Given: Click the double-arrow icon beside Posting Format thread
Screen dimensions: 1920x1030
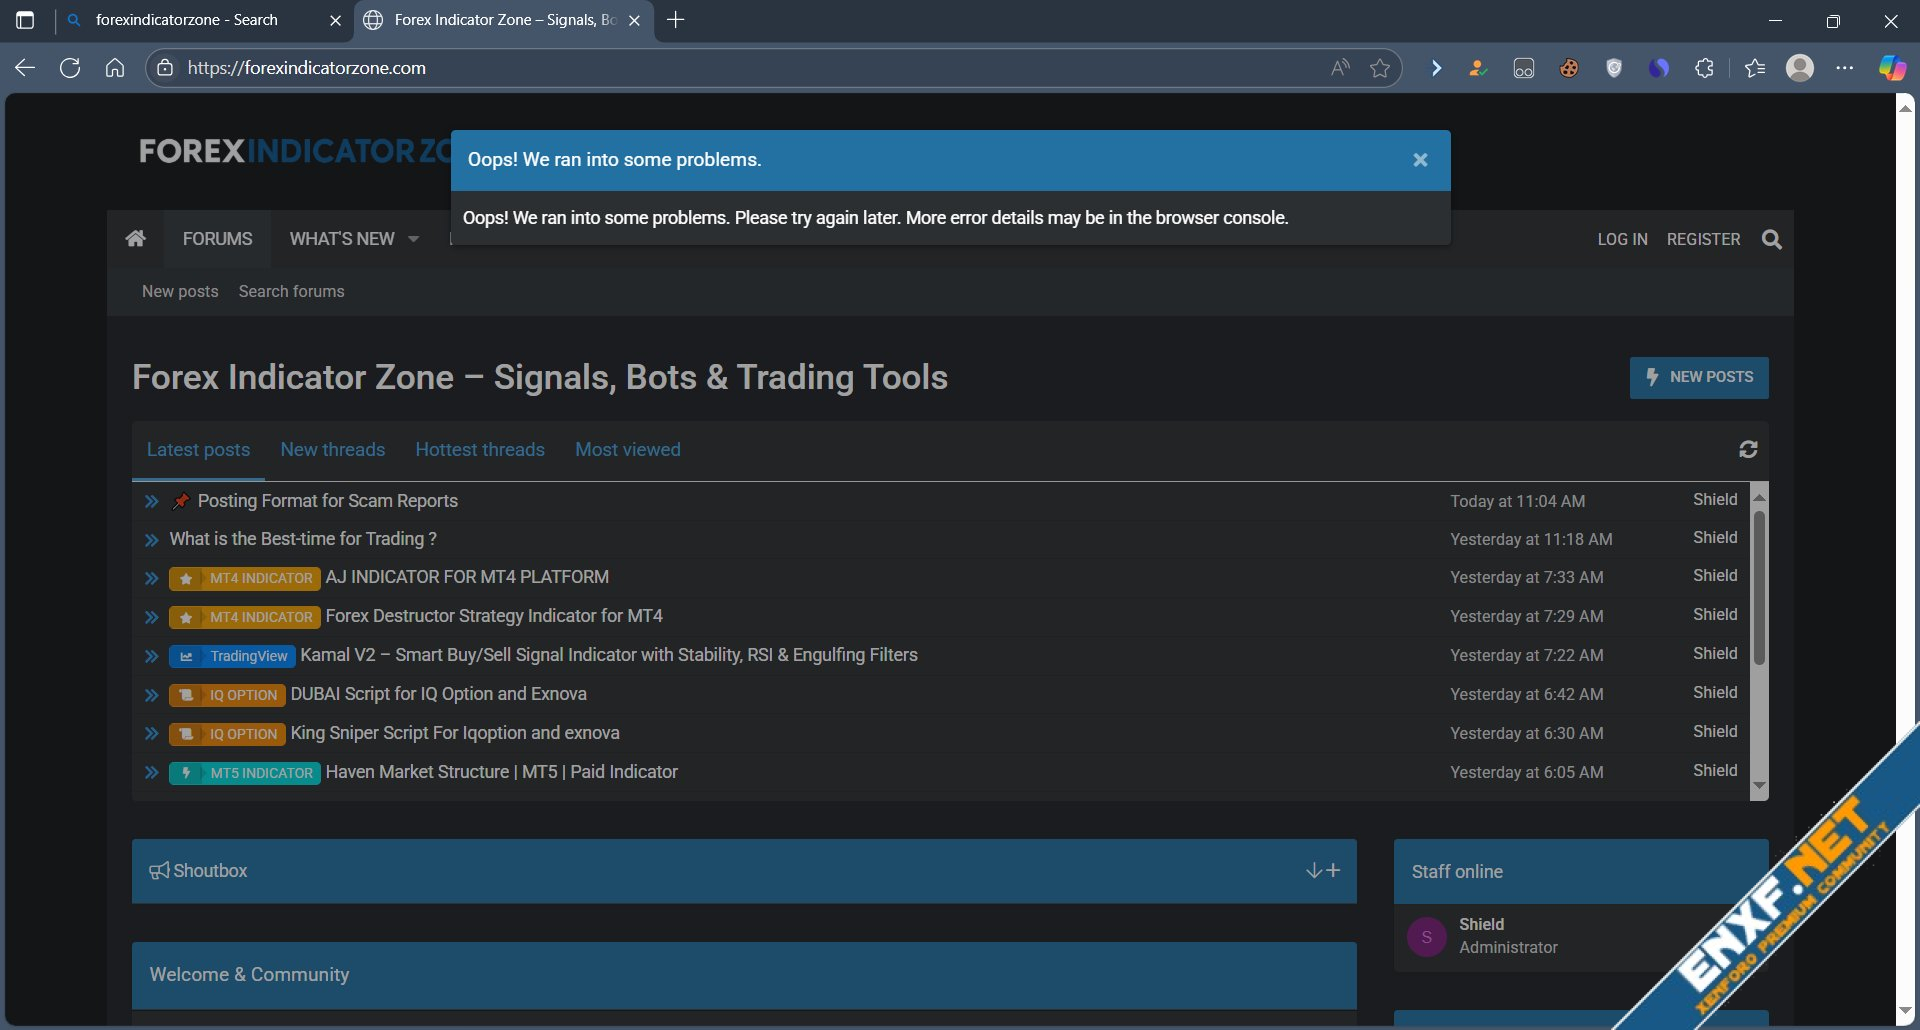Looking at the screenshot, I should click(151, 501).
